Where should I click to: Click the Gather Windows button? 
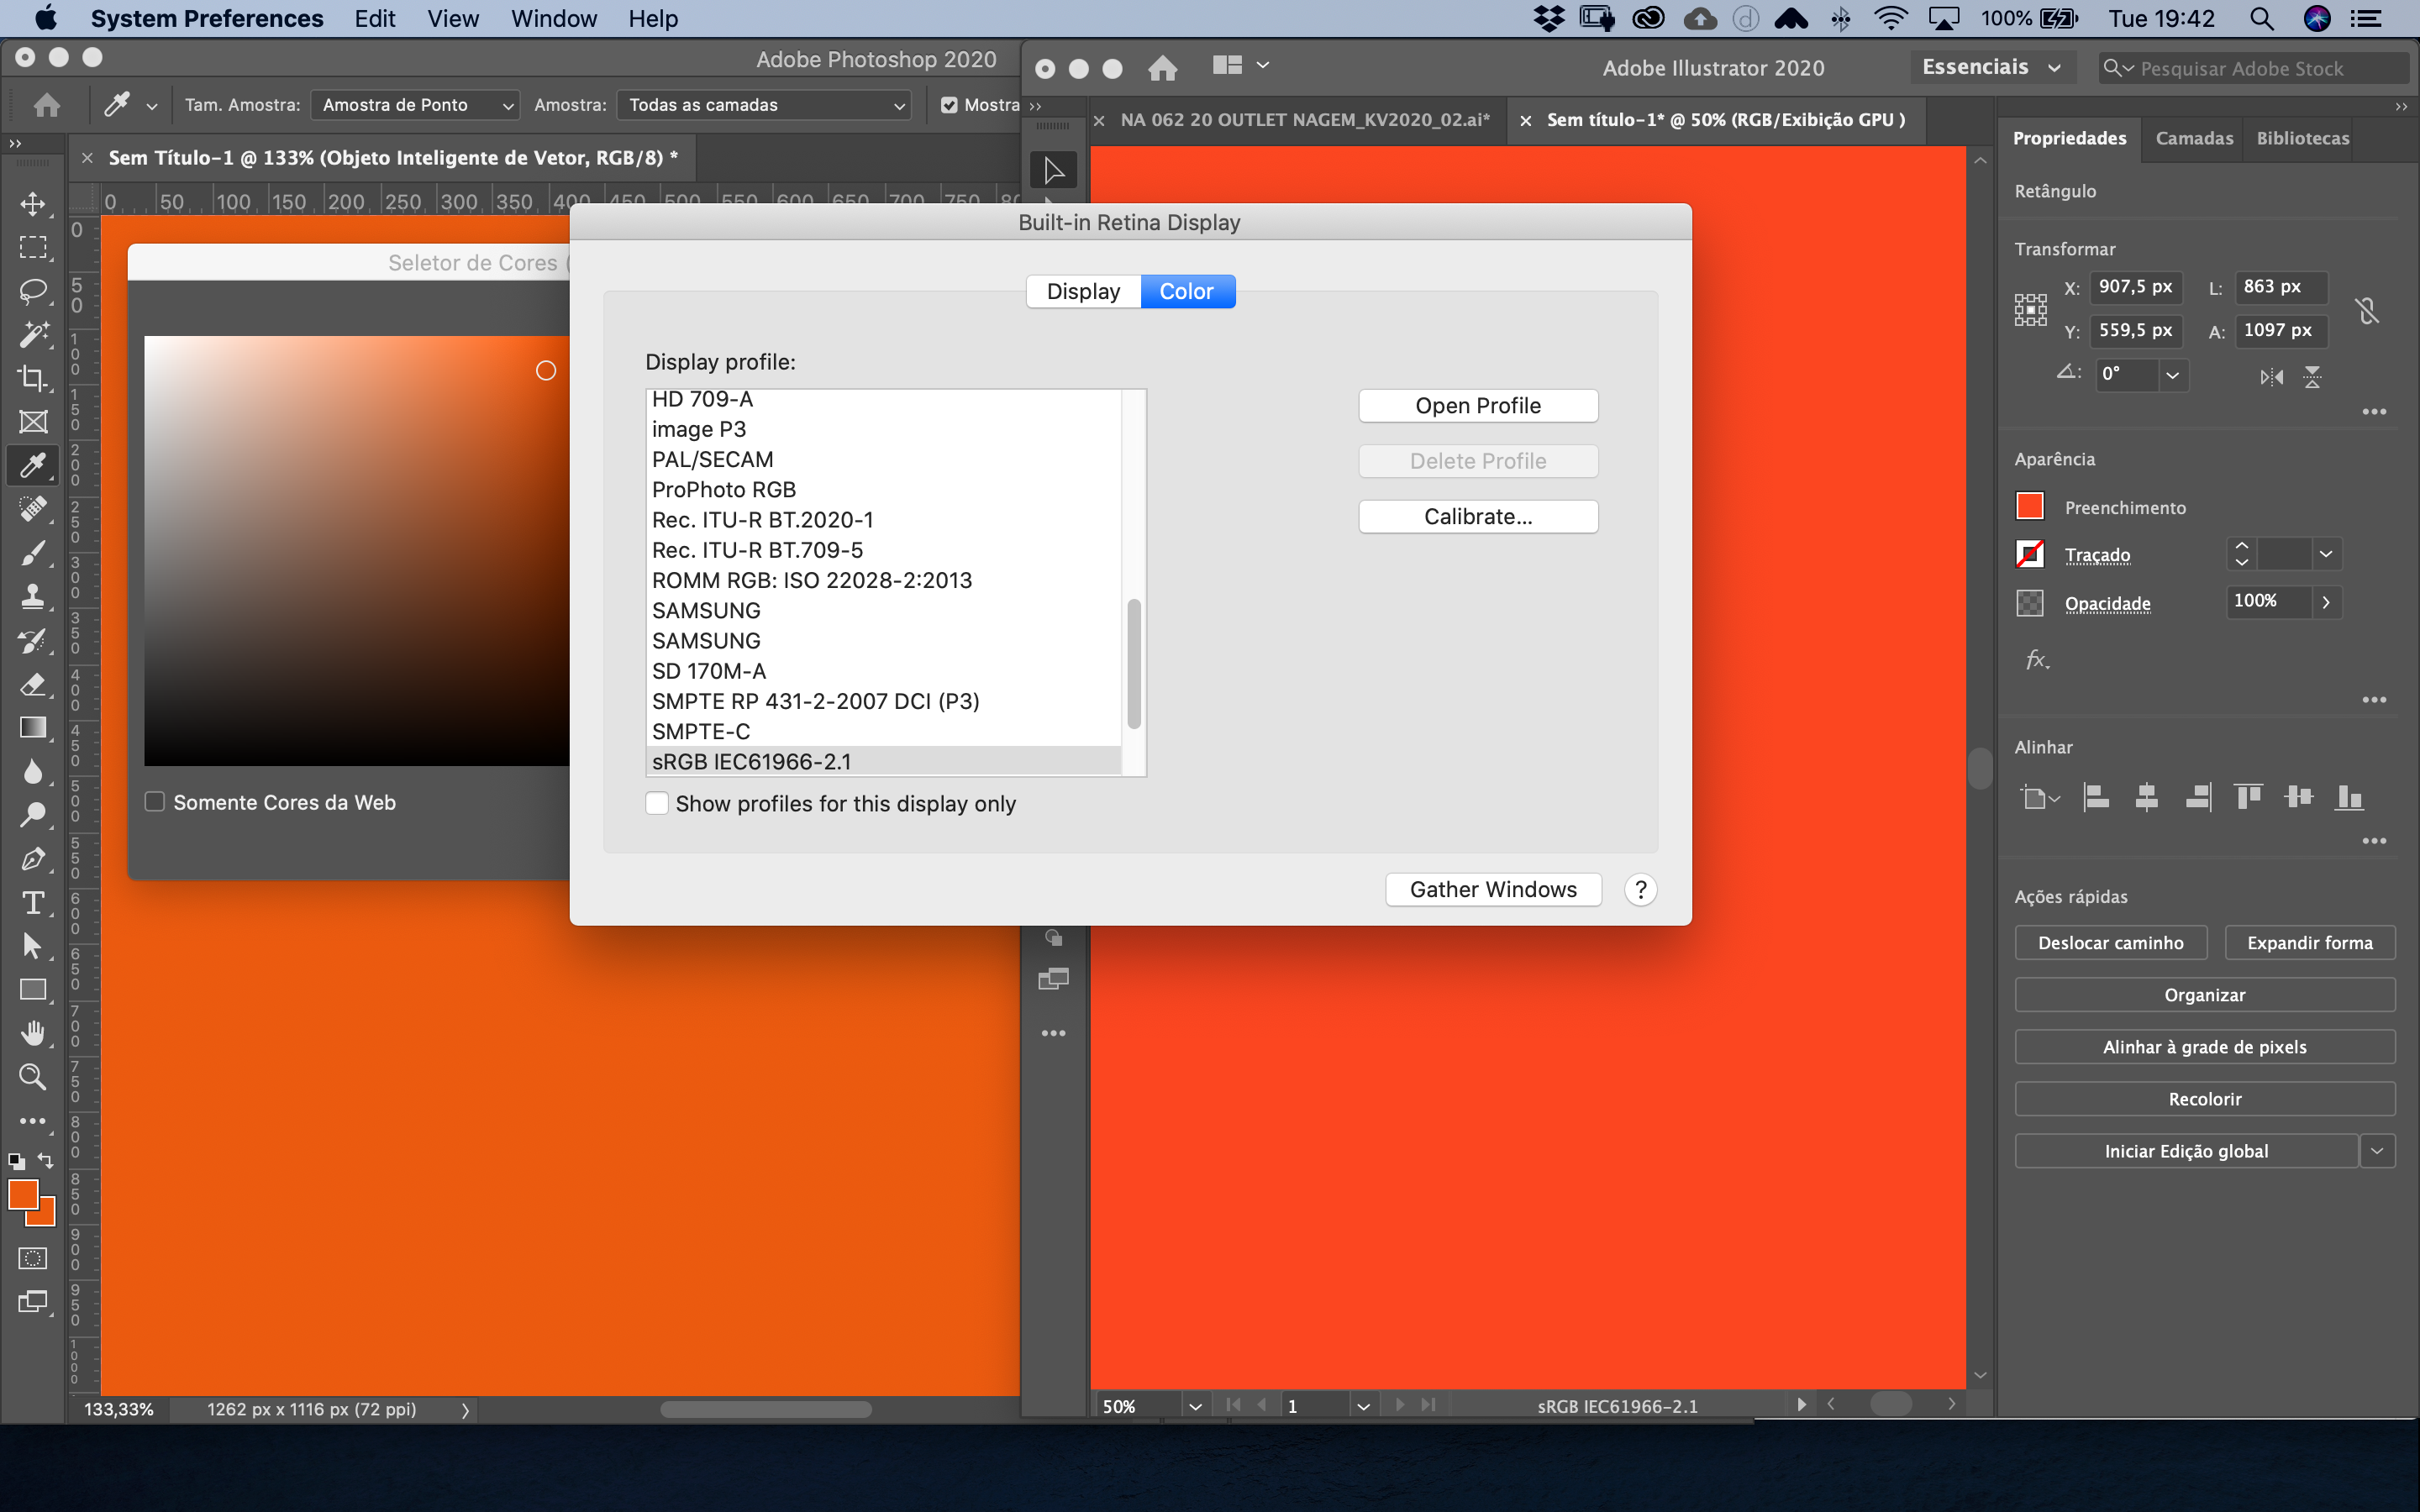(x=1493, y=889)
